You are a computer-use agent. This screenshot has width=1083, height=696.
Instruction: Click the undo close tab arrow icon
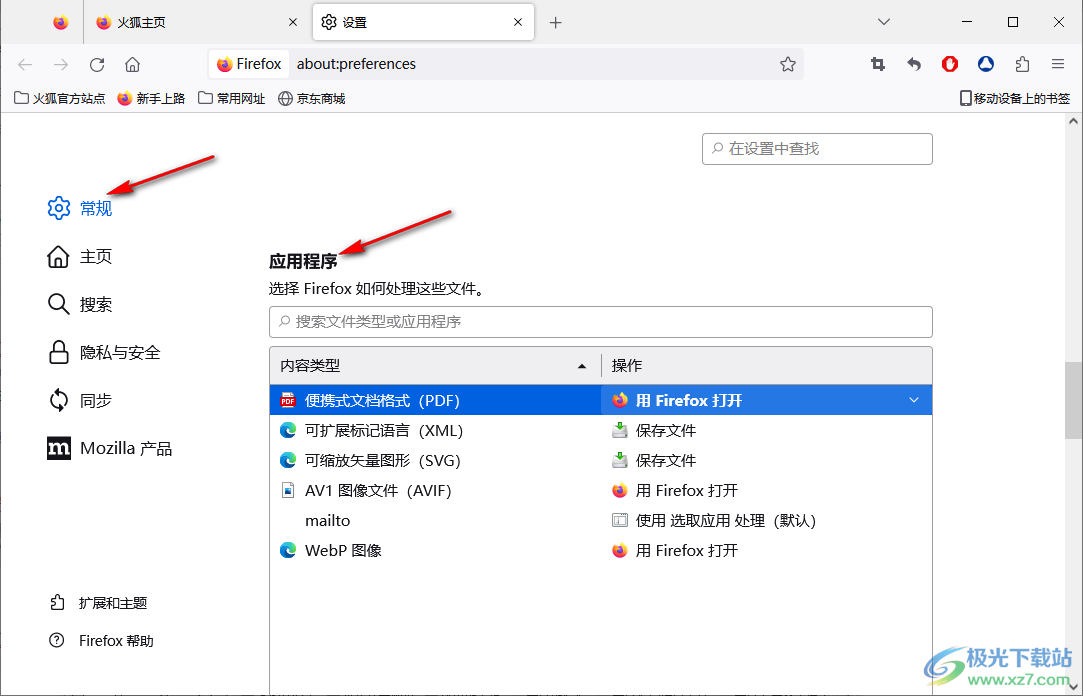click(914, 64)
